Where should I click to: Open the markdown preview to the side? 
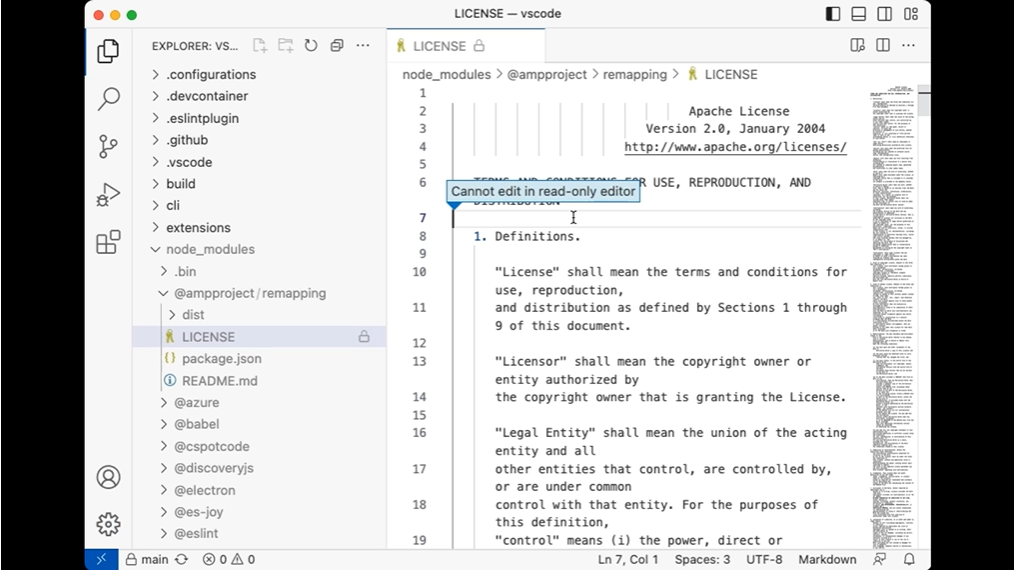pyautogui.click(x=858, y=45)
